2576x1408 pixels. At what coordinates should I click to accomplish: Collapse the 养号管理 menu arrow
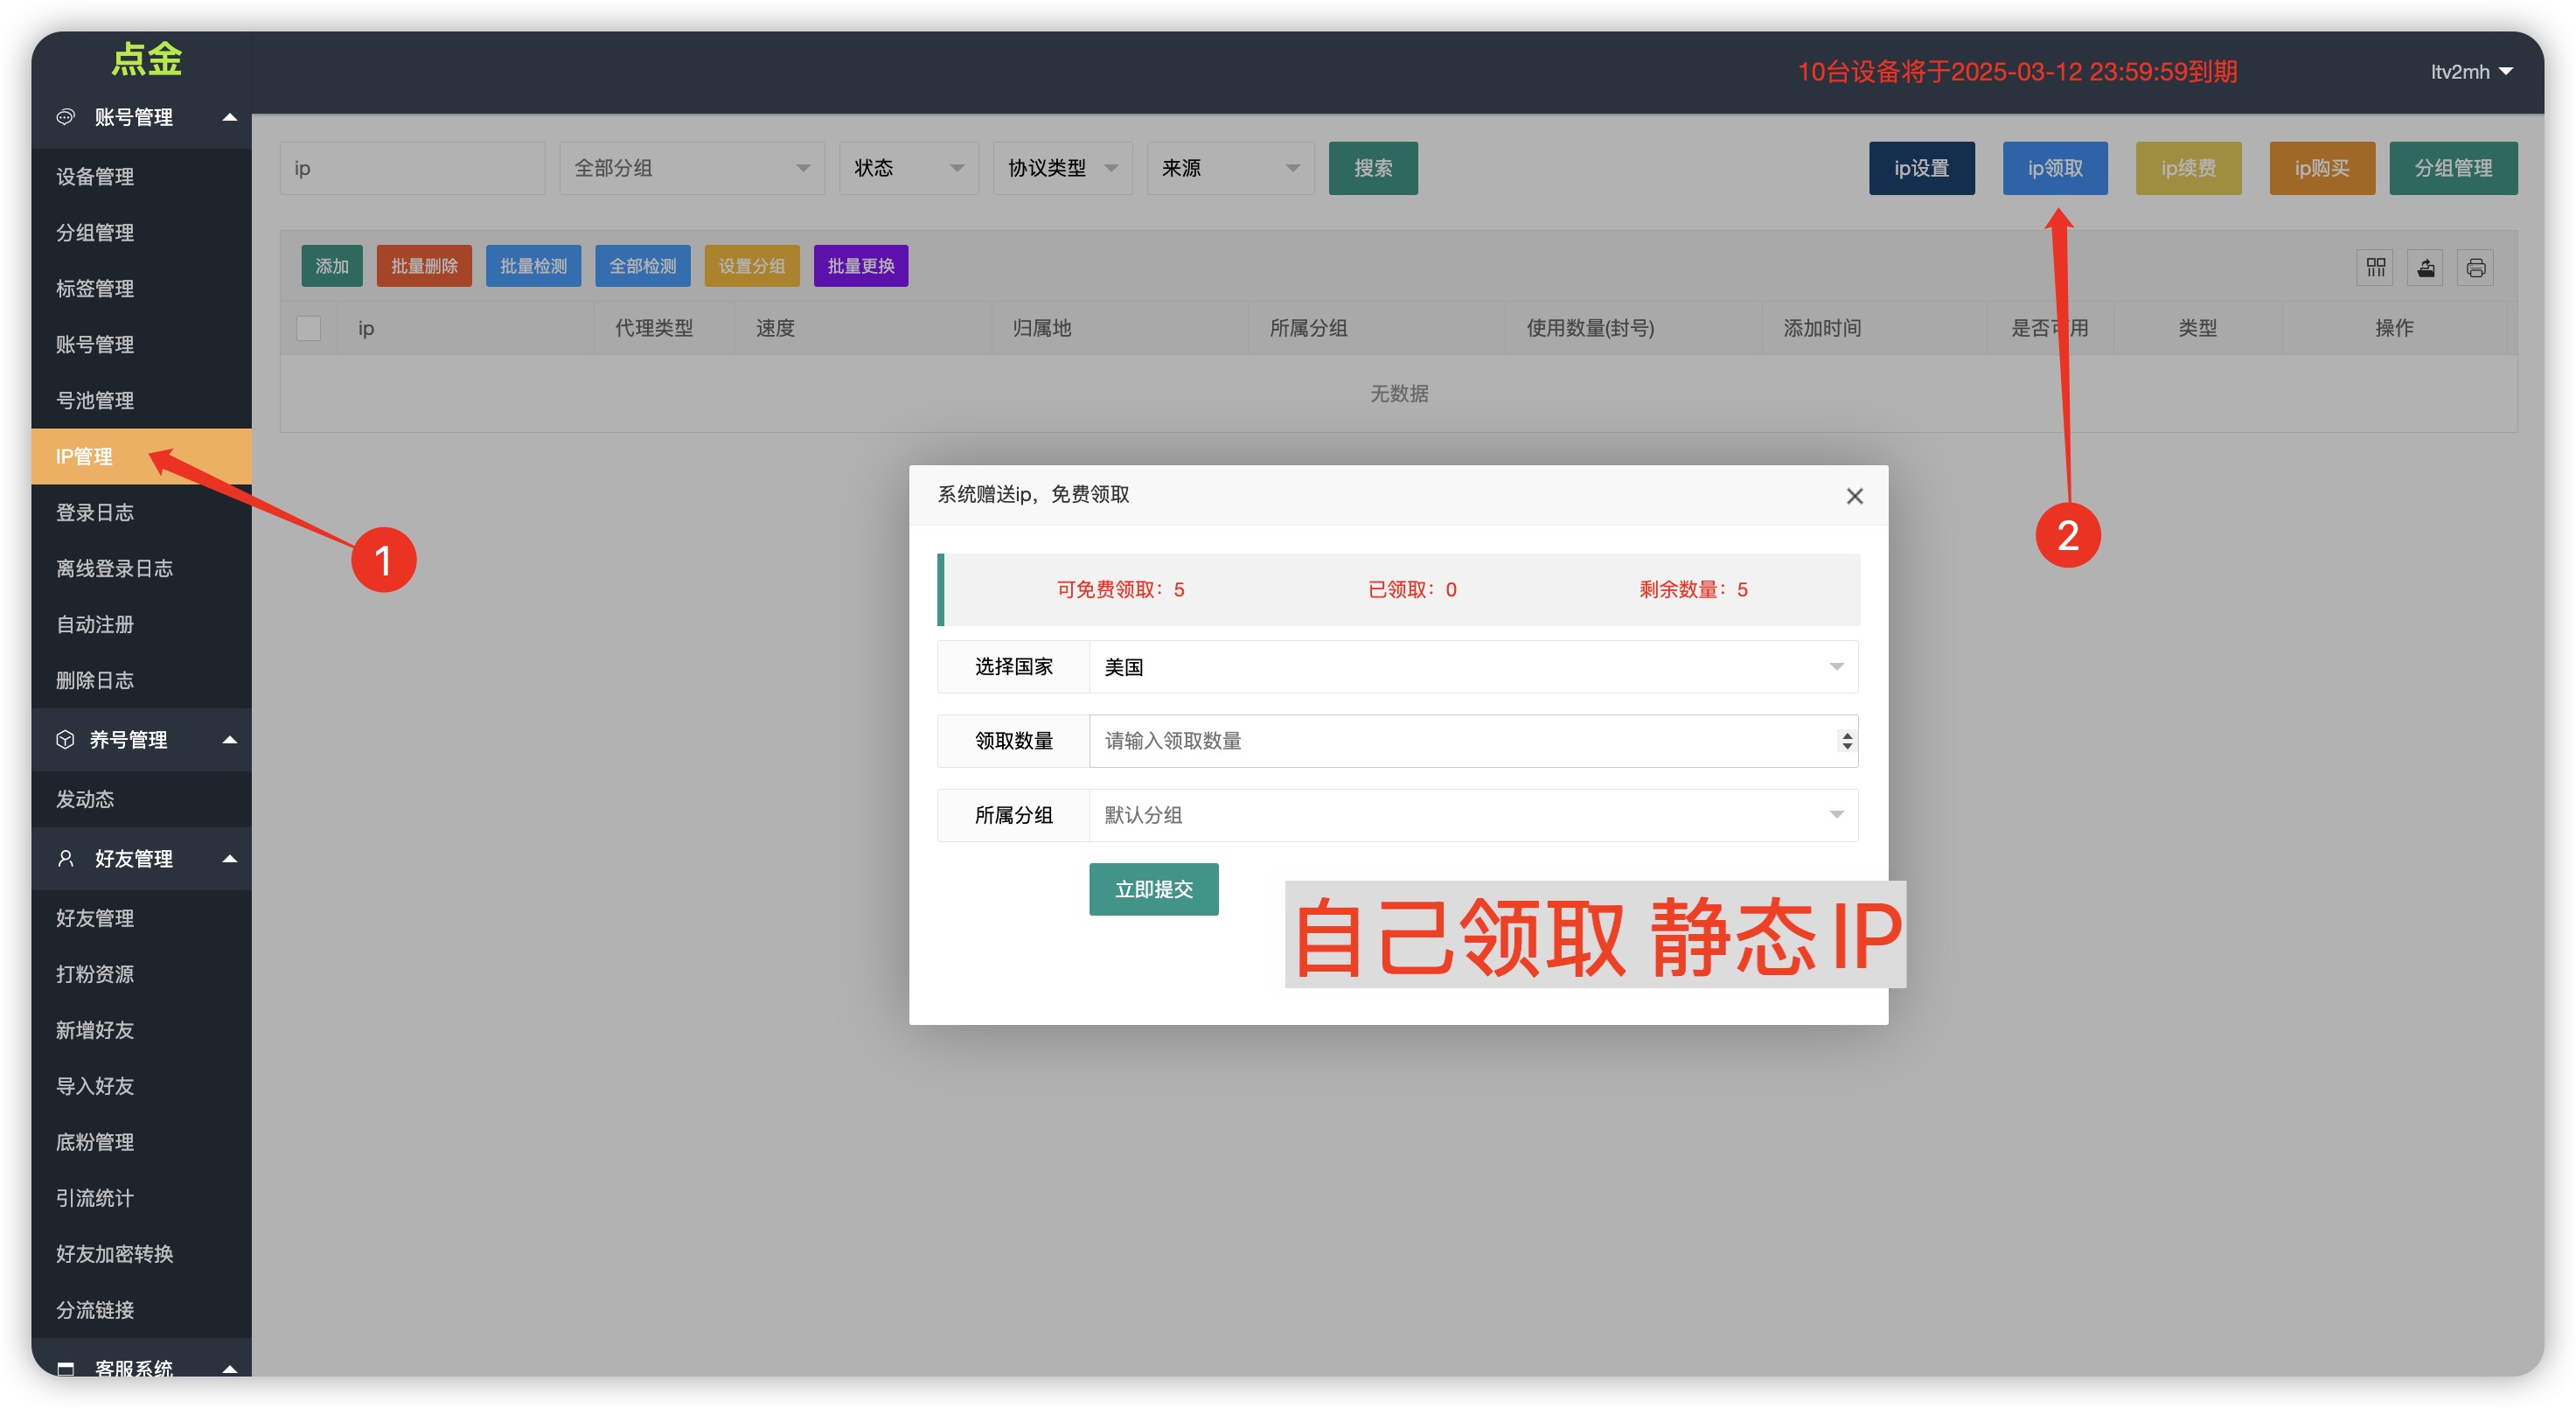click(229, 740)
